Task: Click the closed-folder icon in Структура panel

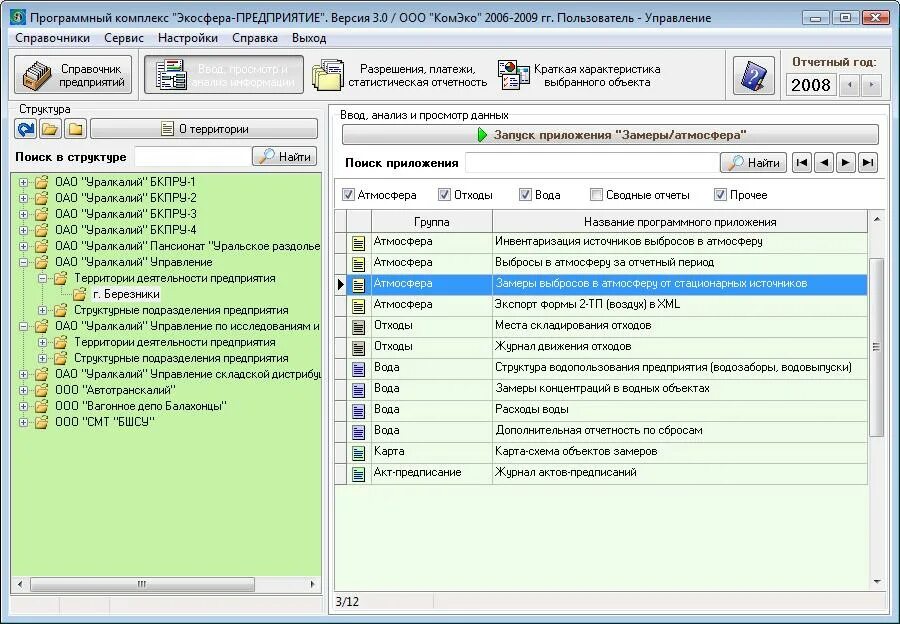Action: pyautogui.click(x=76, y=129)
